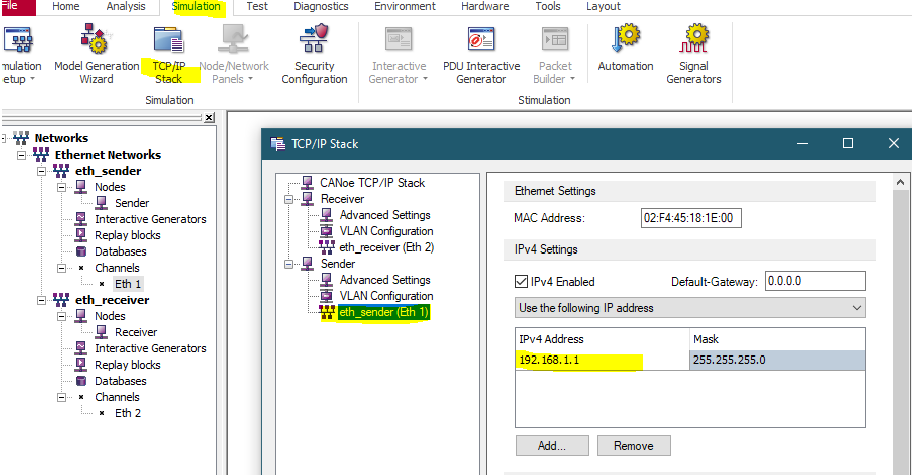Open Advanced Settings under Sender
This screenshot has height=476, width=912.
click(384, 280)
